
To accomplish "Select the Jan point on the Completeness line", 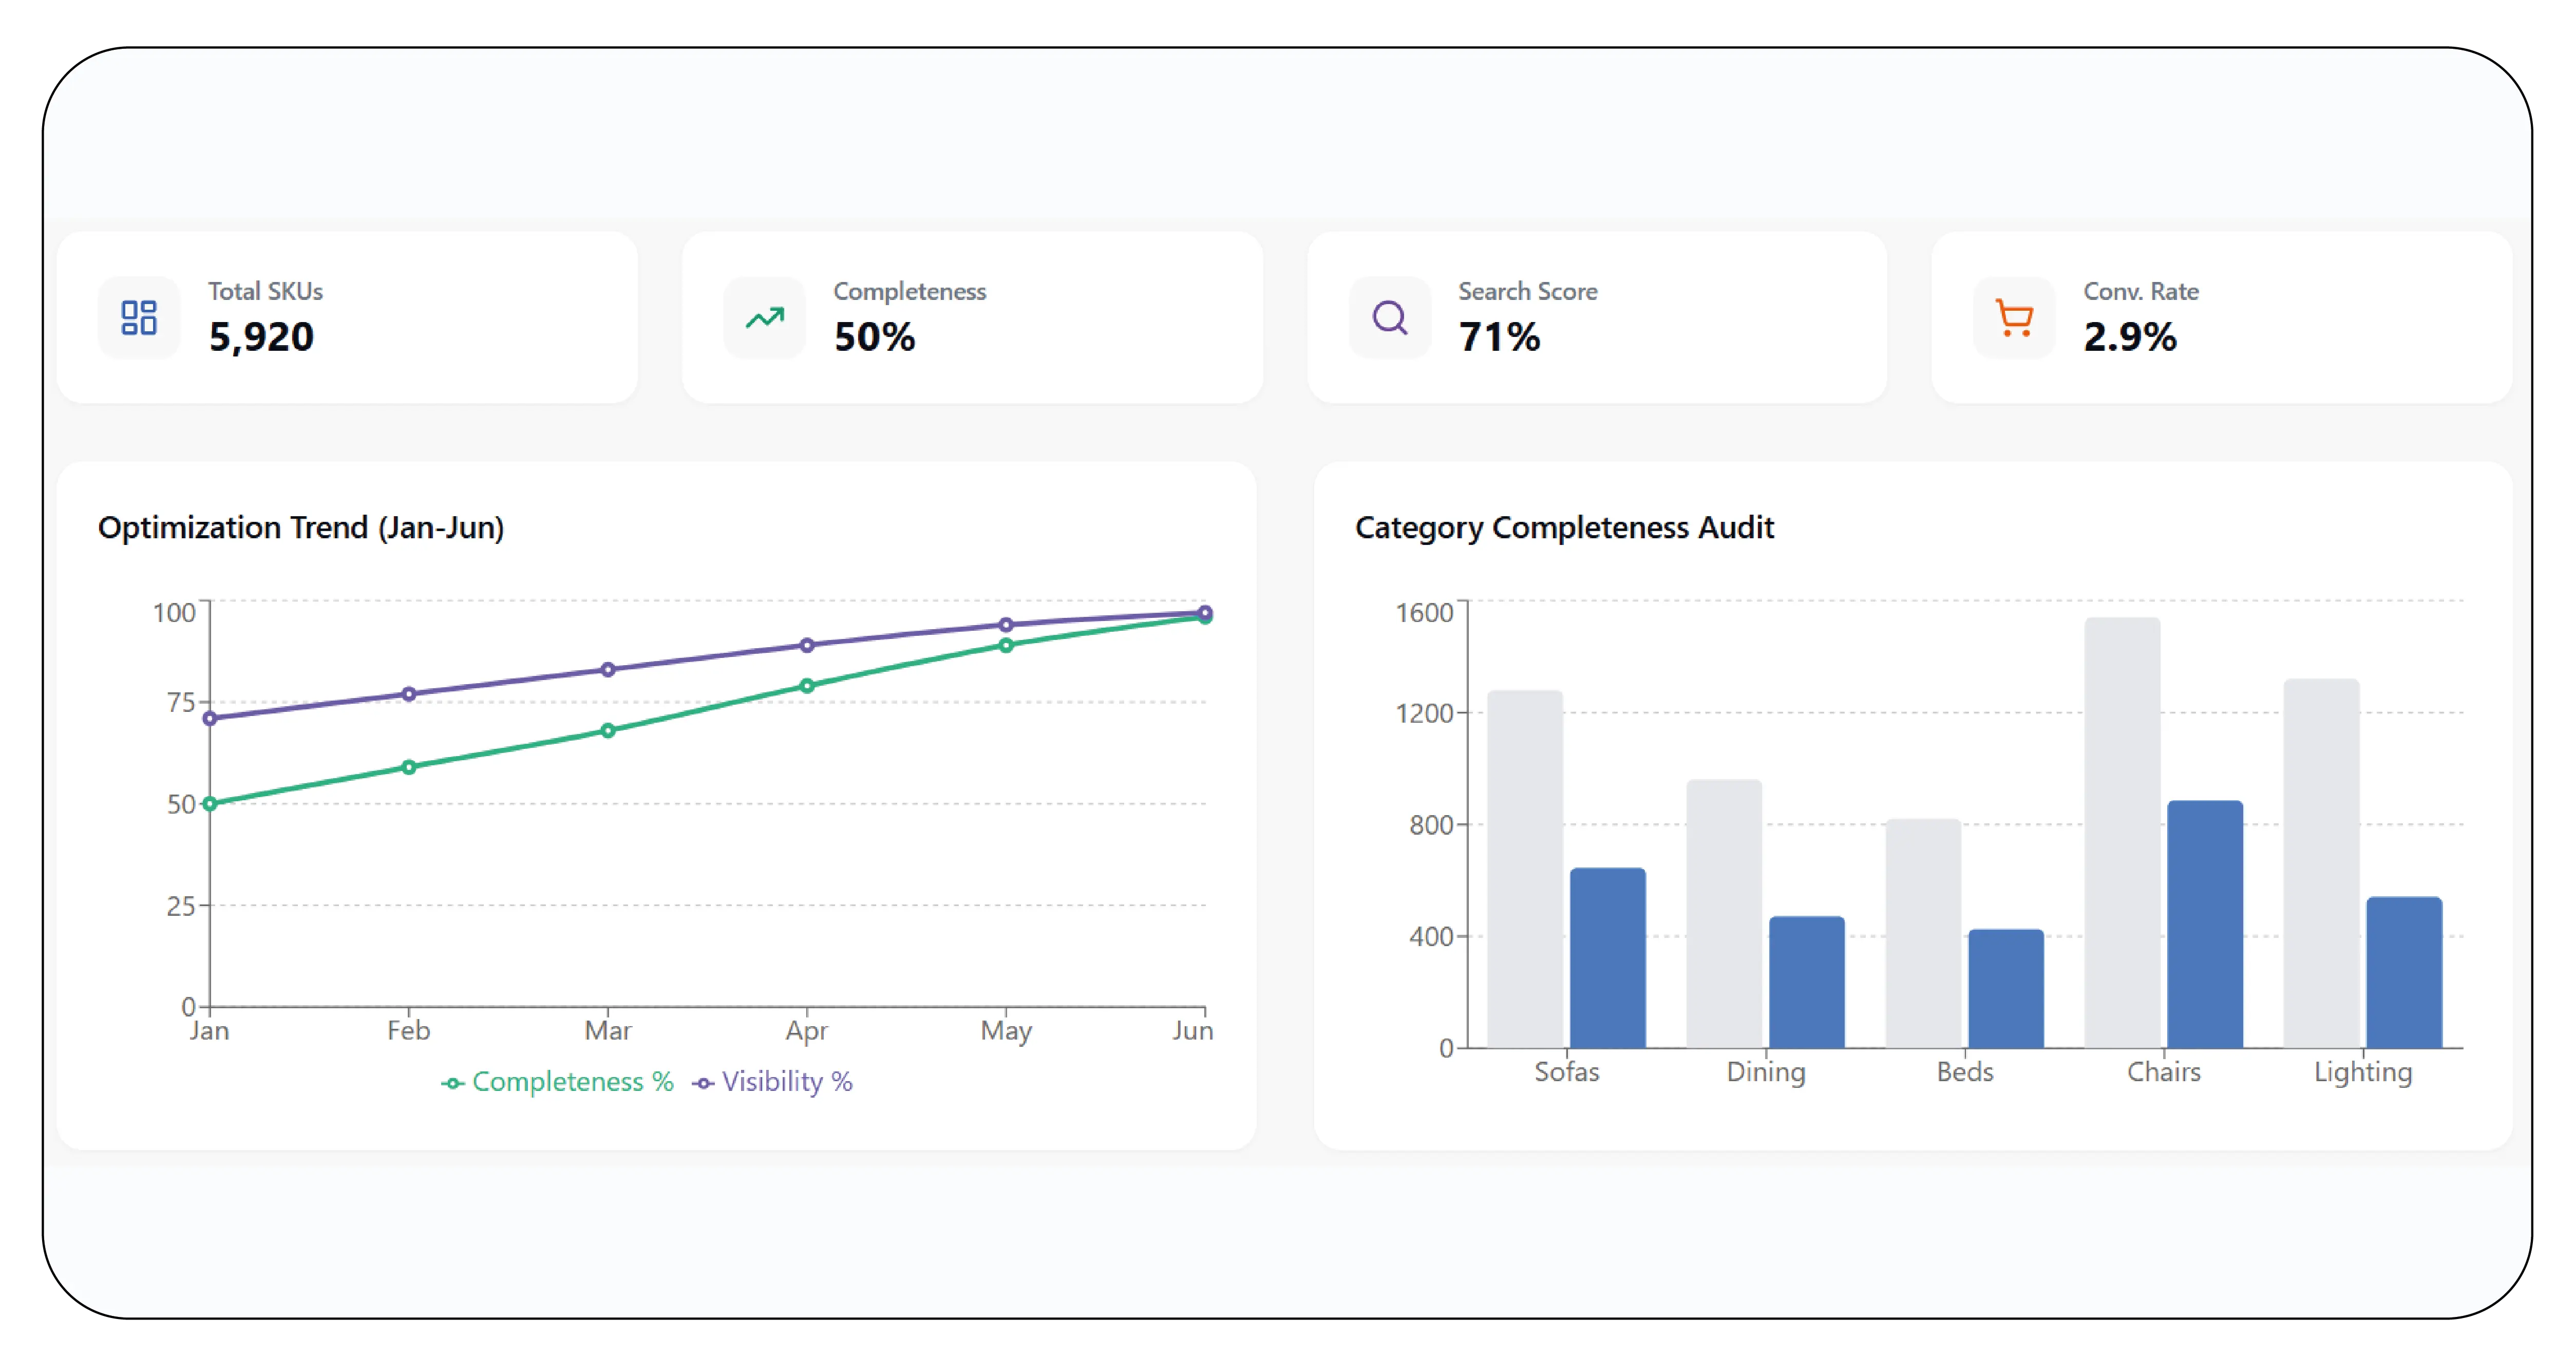I will click(x=210, y=804).
